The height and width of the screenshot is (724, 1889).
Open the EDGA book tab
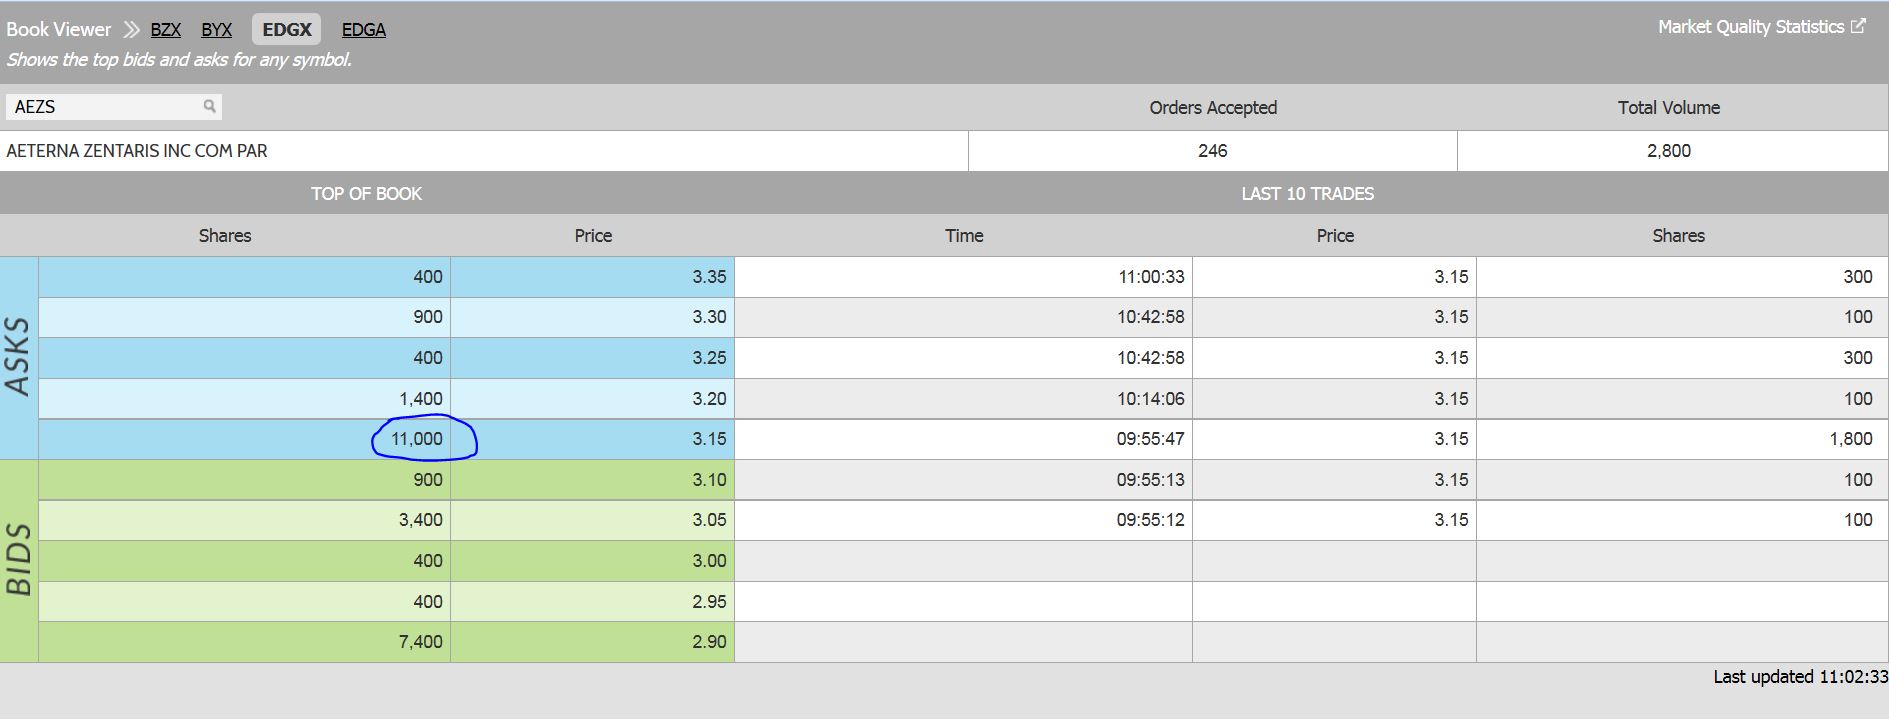pos(363,30)
